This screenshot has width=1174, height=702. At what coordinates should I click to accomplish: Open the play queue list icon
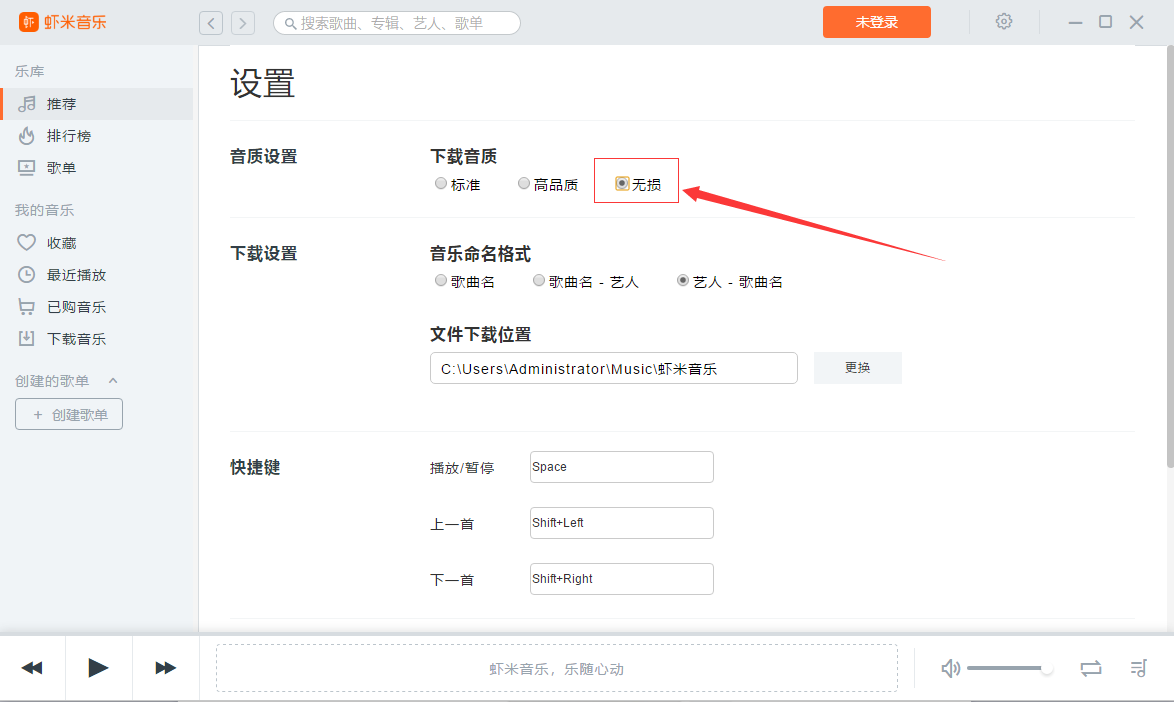point(1138,668)
